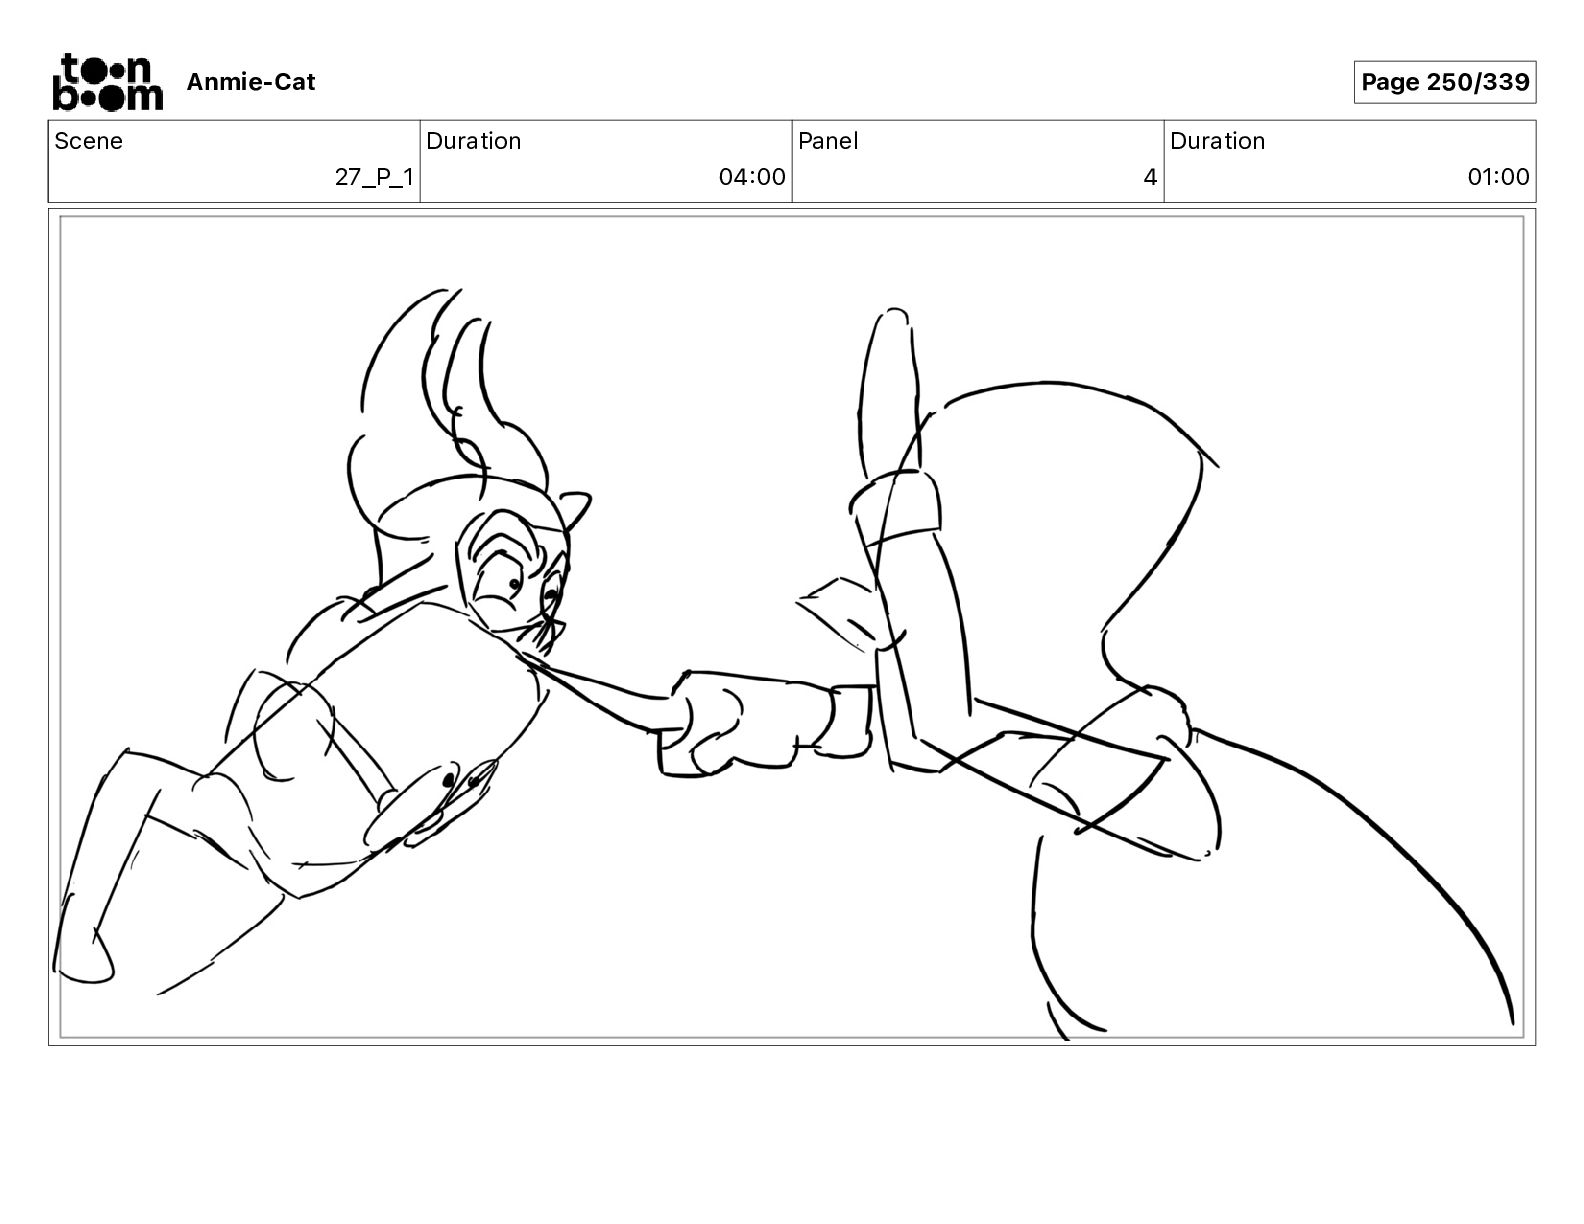
Task: Select the panel number 4
Action: pyautogui.click(x=1150, y=177)
